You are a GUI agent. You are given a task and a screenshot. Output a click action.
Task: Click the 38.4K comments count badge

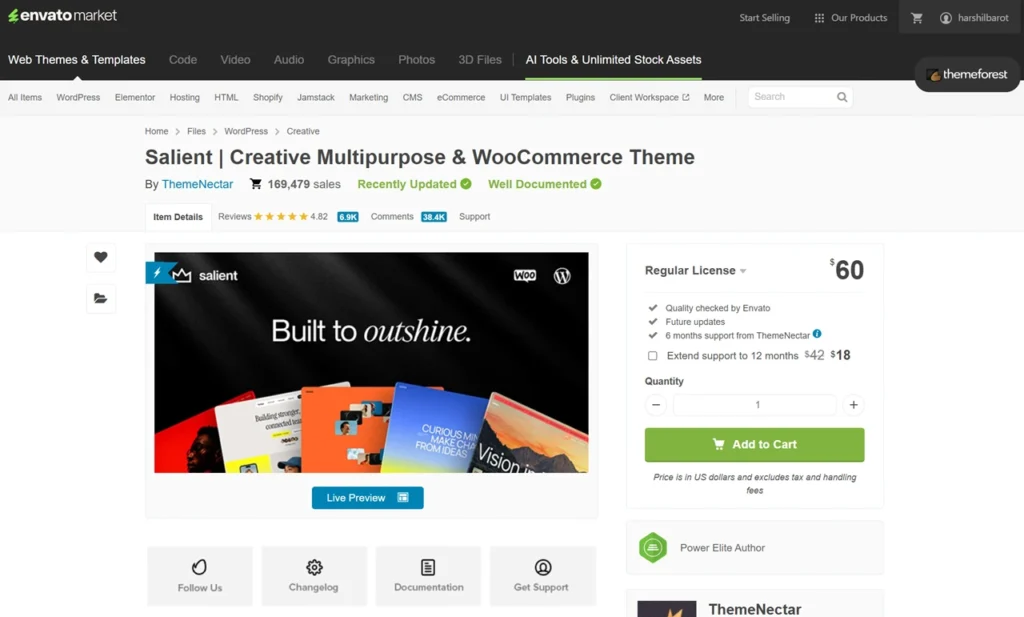tap(434, 217)
